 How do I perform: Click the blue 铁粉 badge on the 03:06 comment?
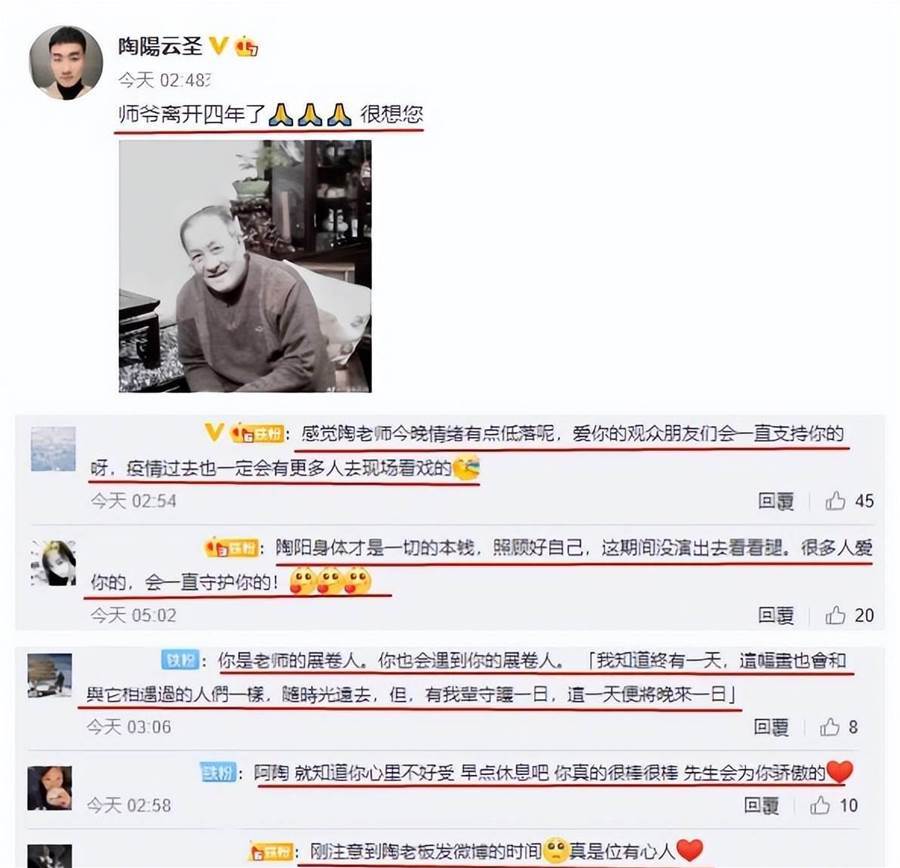[x=180, y=660]
